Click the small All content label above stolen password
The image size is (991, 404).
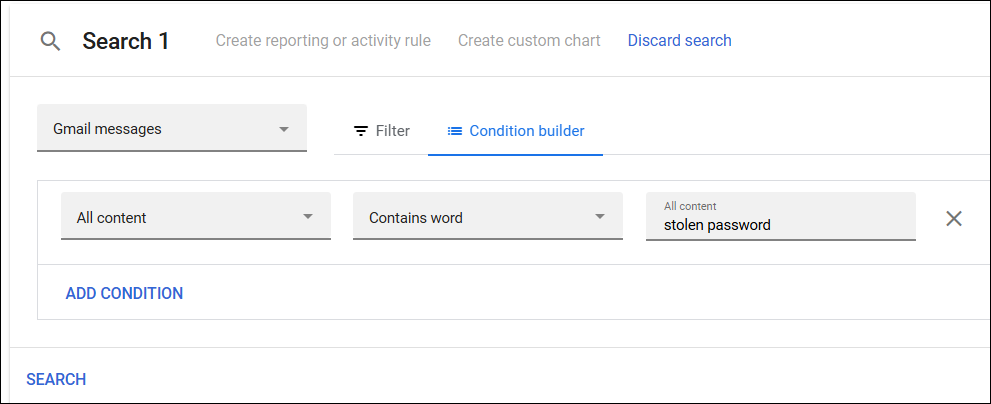click(690, 206)
